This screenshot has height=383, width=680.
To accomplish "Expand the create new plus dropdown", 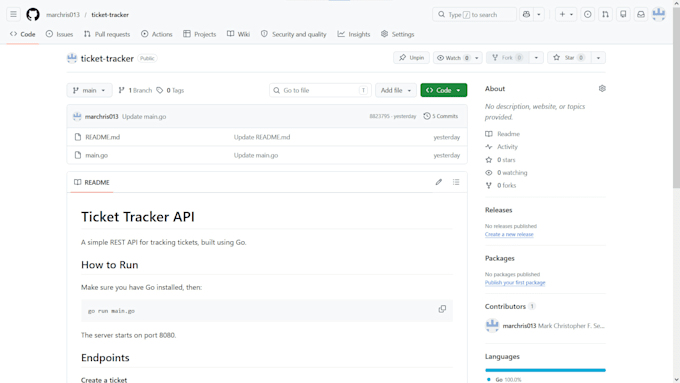I will (x=566, y=14).
